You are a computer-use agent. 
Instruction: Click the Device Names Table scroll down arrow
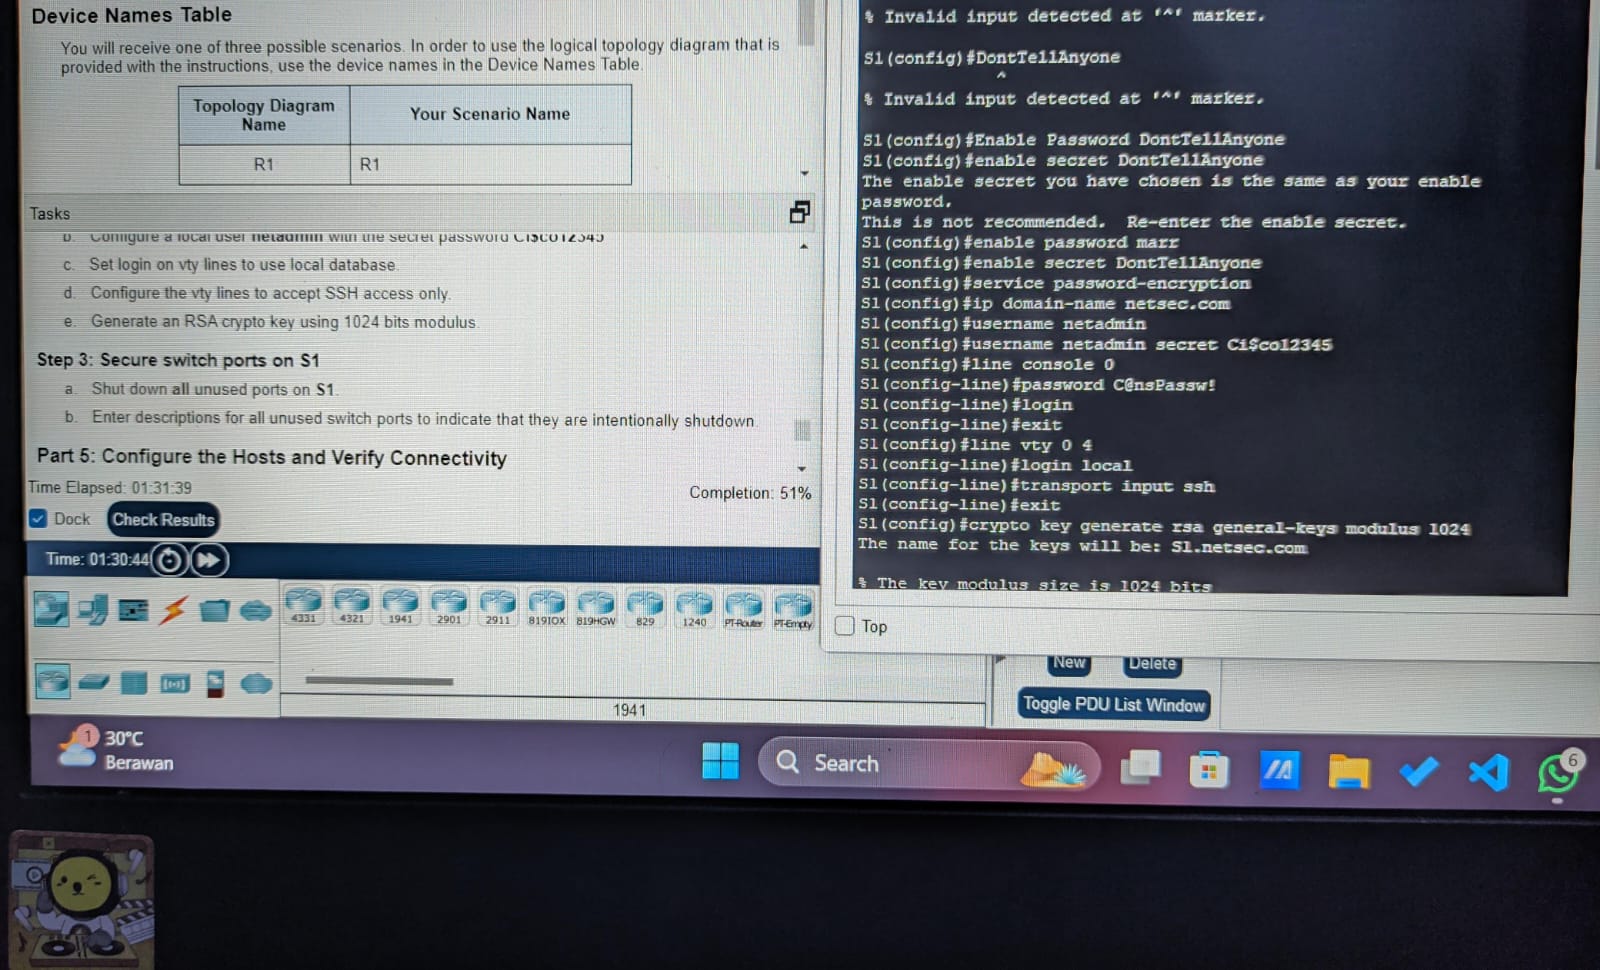804,174
